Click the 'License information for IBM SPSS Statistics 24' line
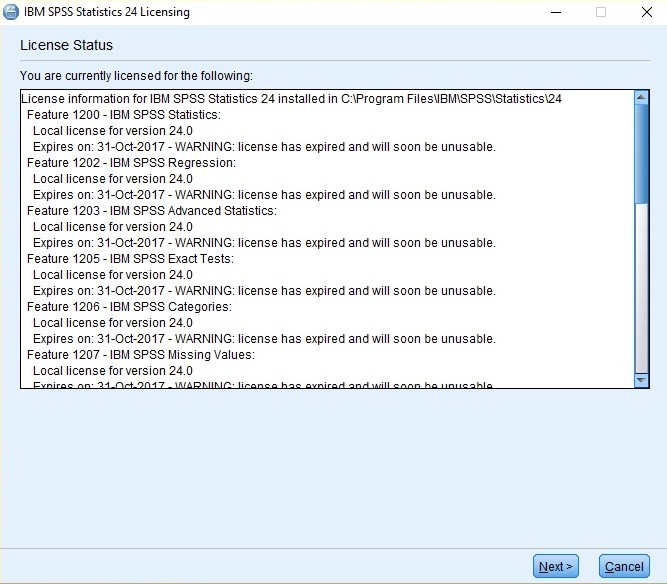The width and height of the screenshot is (667, 584). (x=291, y=99)
